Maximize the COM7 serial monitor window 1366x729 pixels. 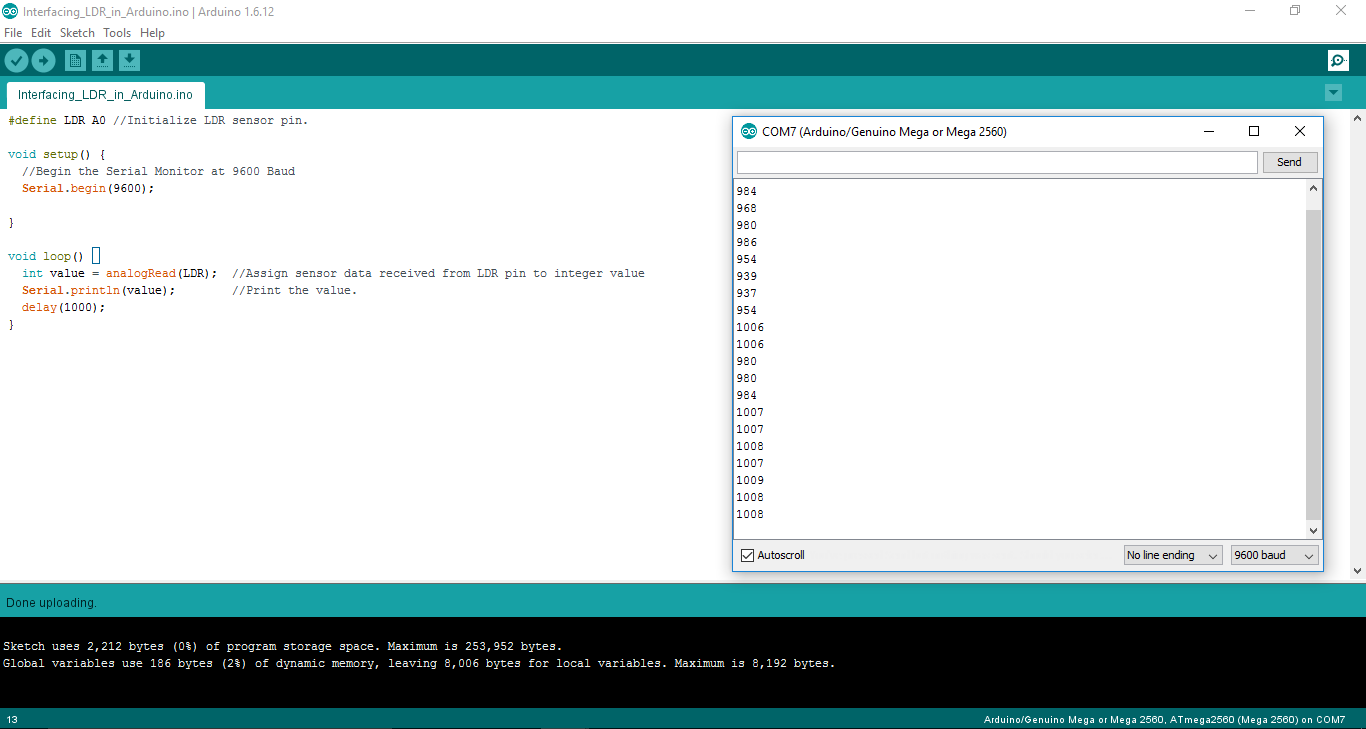[1254, 131]
